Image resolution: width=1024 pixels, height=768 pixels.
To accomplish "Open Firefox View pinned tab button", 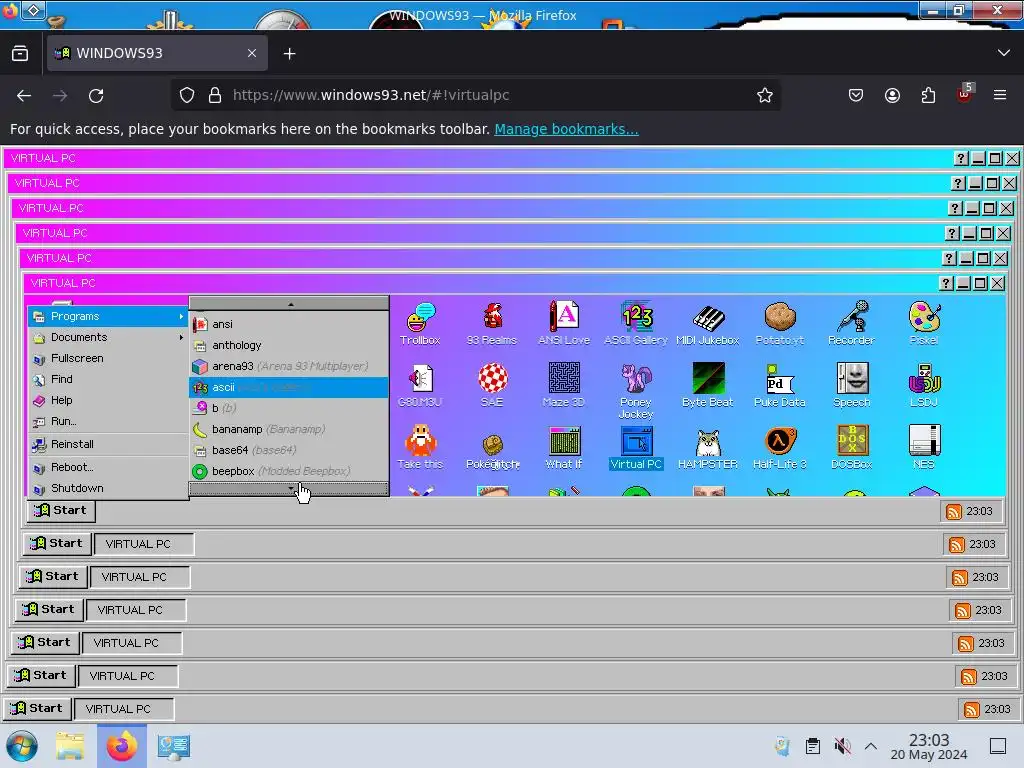I will coord(20,54).
